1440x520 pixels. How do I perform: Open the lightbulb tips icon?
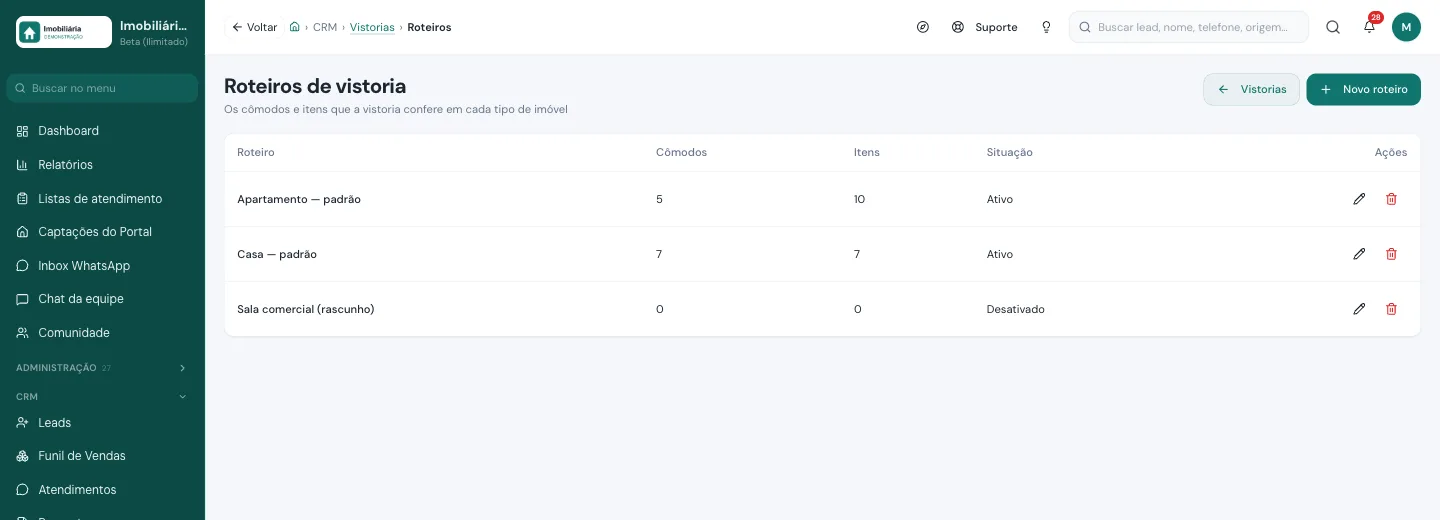click(x=1046, y=27)
